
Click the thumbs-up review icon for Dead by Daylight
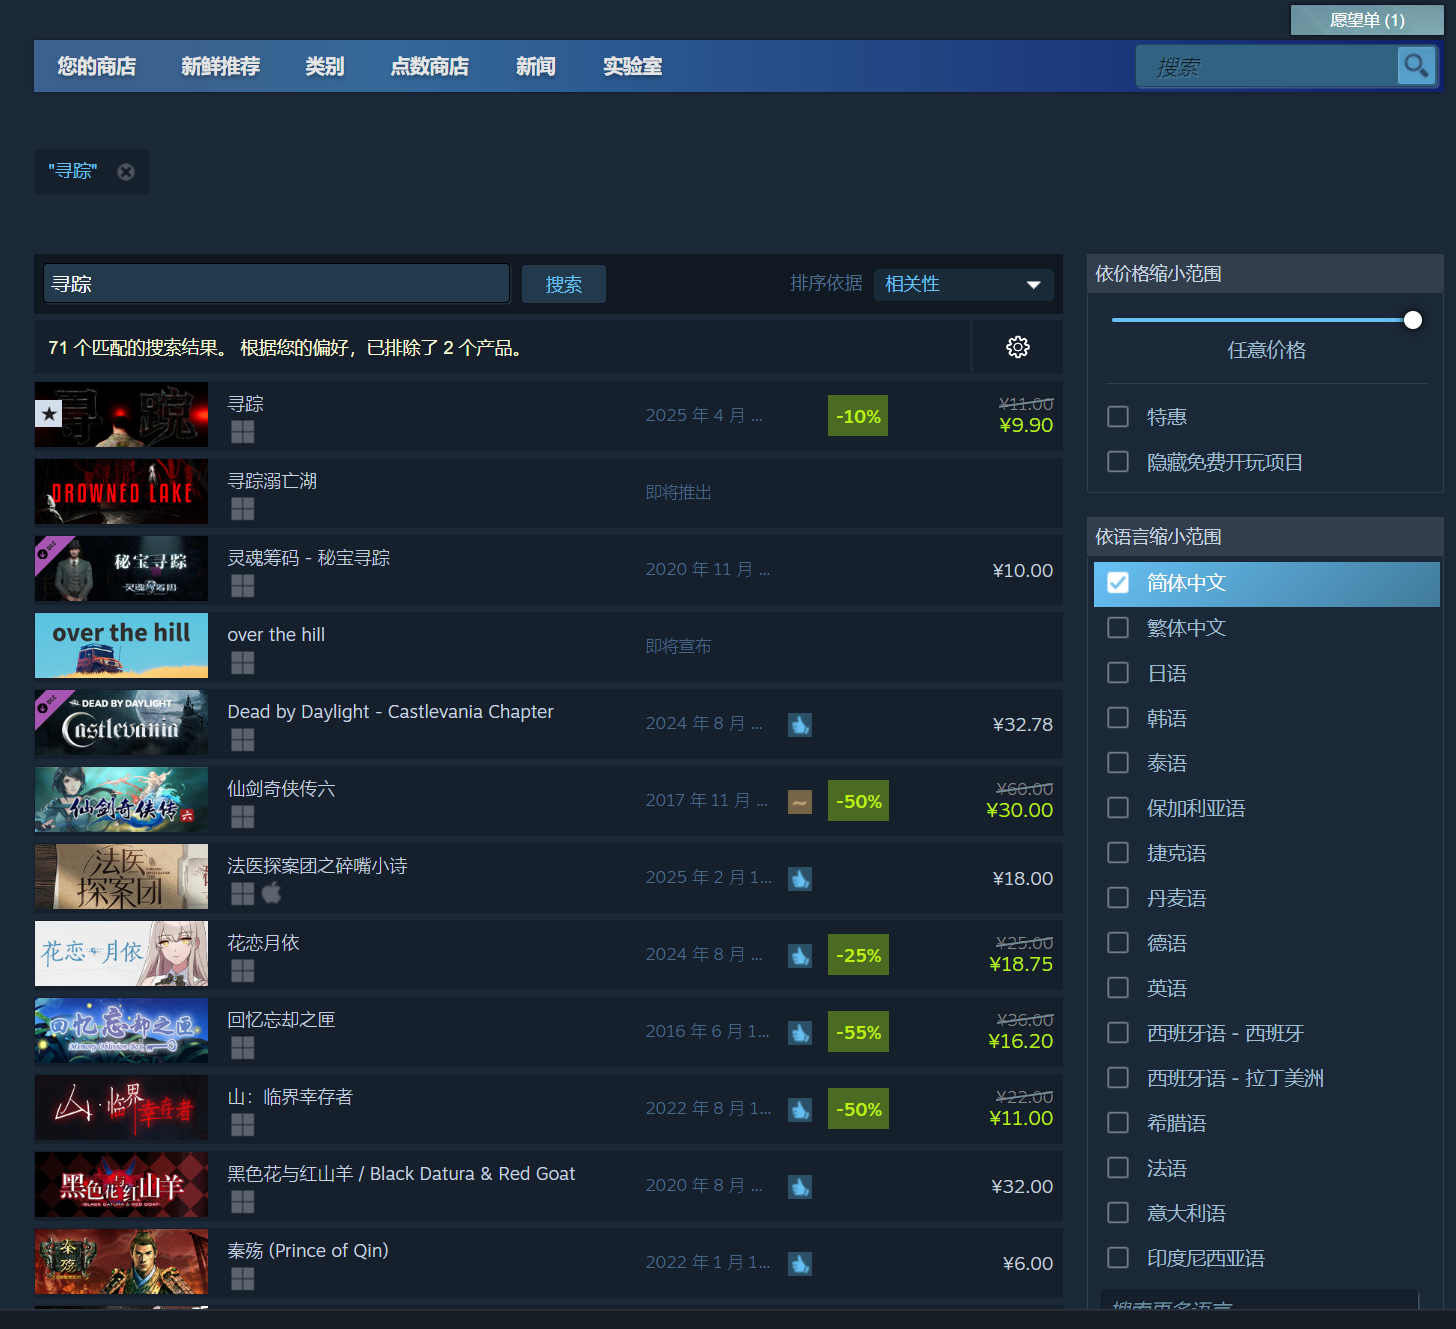pyautogui.click(x=800, y=725)
